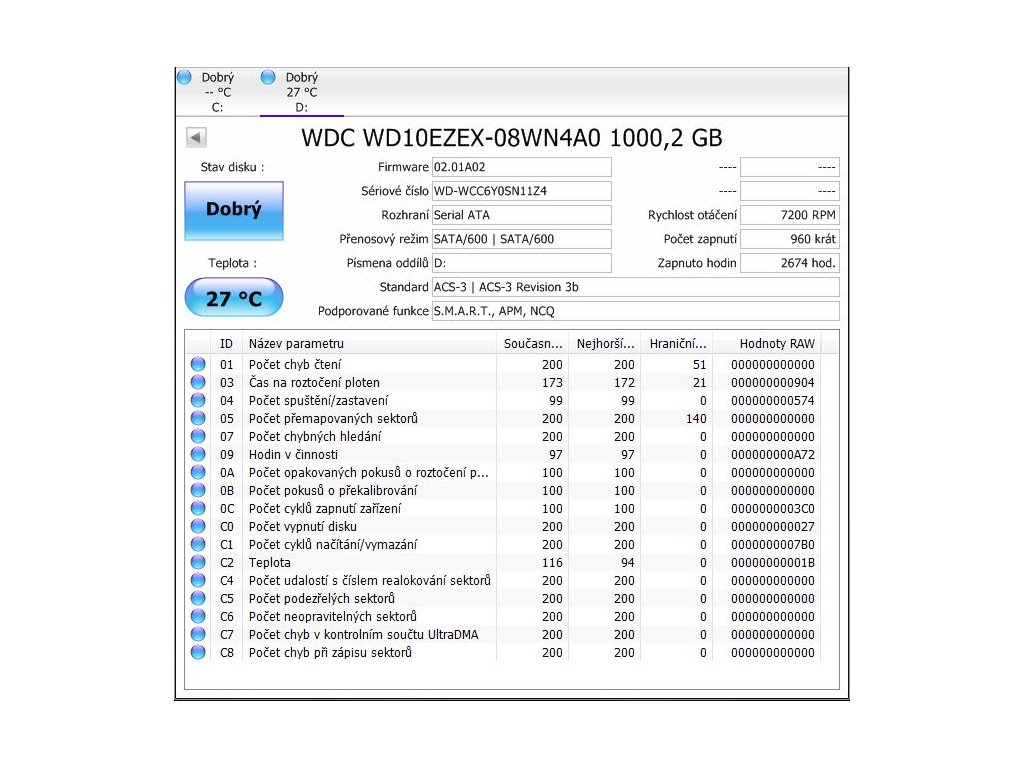This screenshot has height=768, width=1024.
Task: Sort by the Současn... column header
Action: (x=532, y=344)
